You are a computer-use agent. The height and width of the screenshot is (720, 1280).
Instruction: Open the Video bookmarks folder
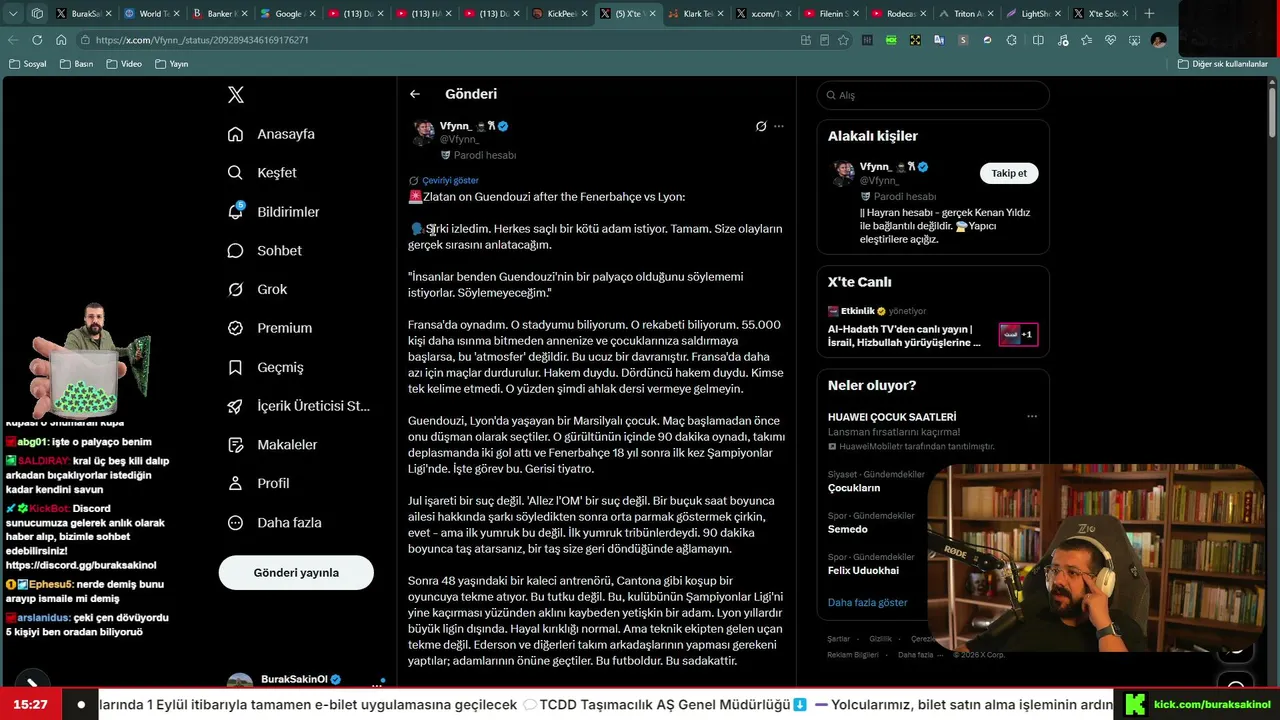[124, 64]
